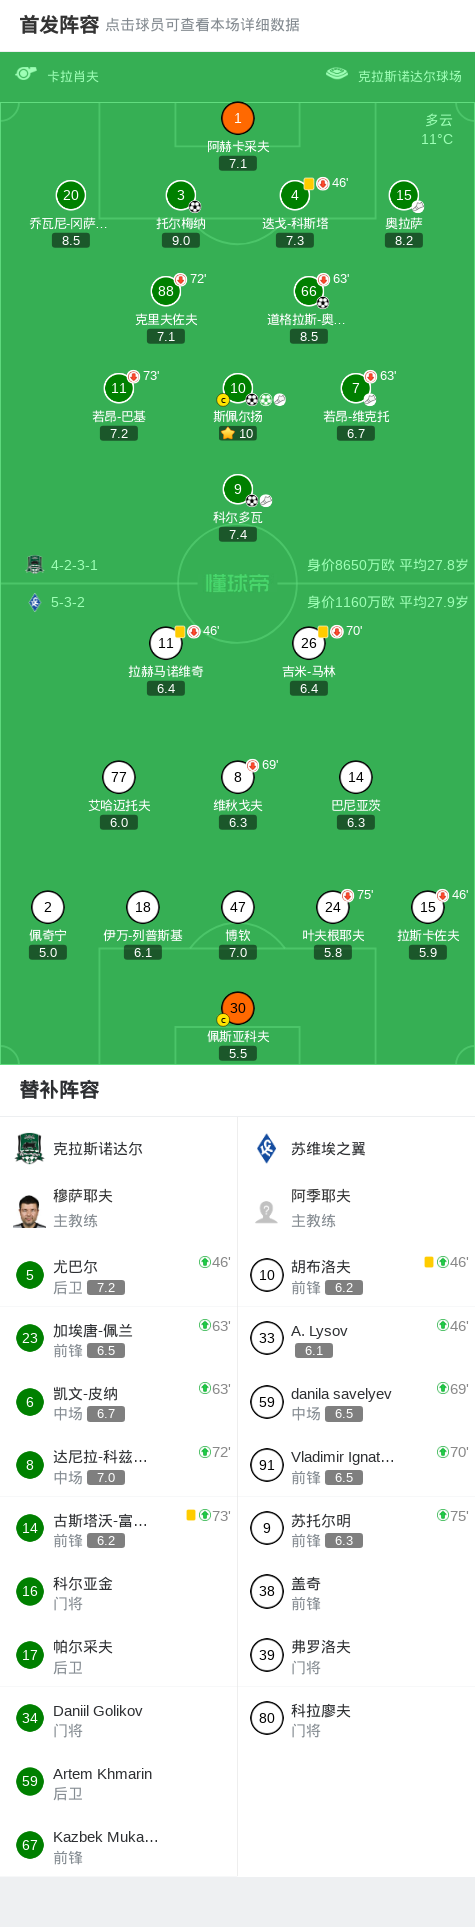The image size is (475, 1927).
Task: Open substitute 尤巴尔 number 5 row
Action: (x=119, y=1275)
